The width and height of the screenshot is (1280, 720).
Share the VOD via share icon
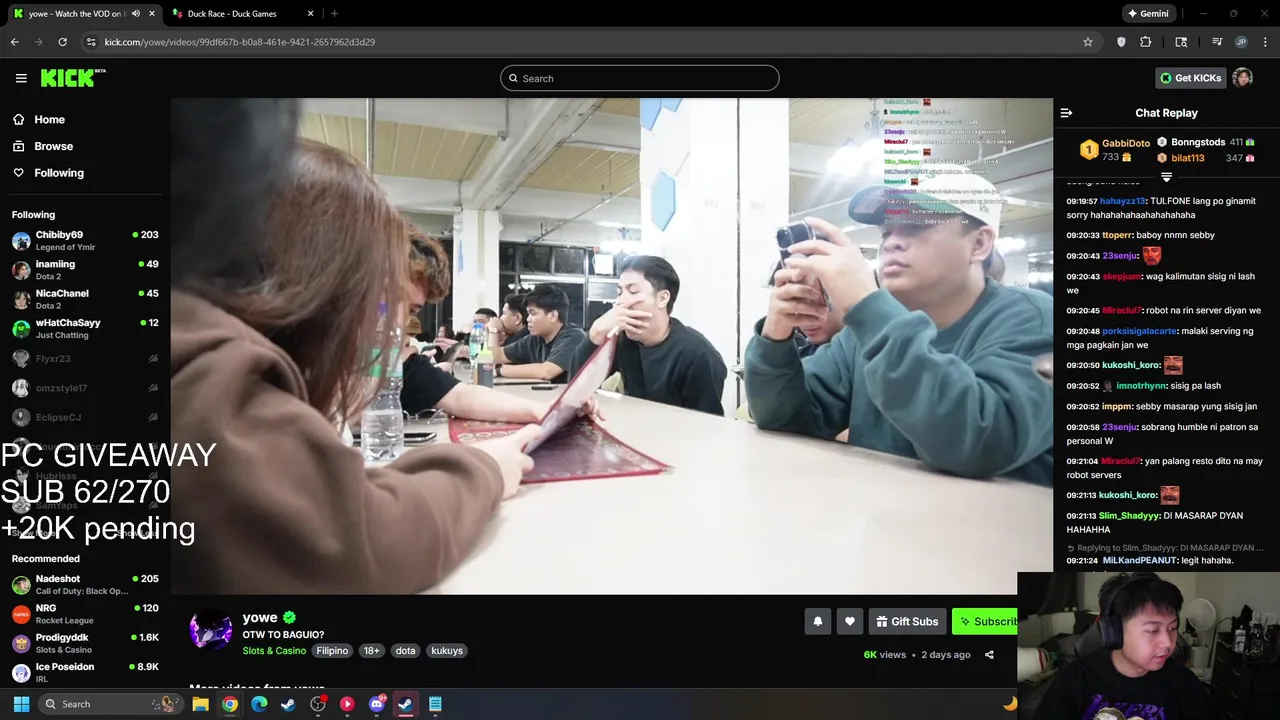click(989, 655)
